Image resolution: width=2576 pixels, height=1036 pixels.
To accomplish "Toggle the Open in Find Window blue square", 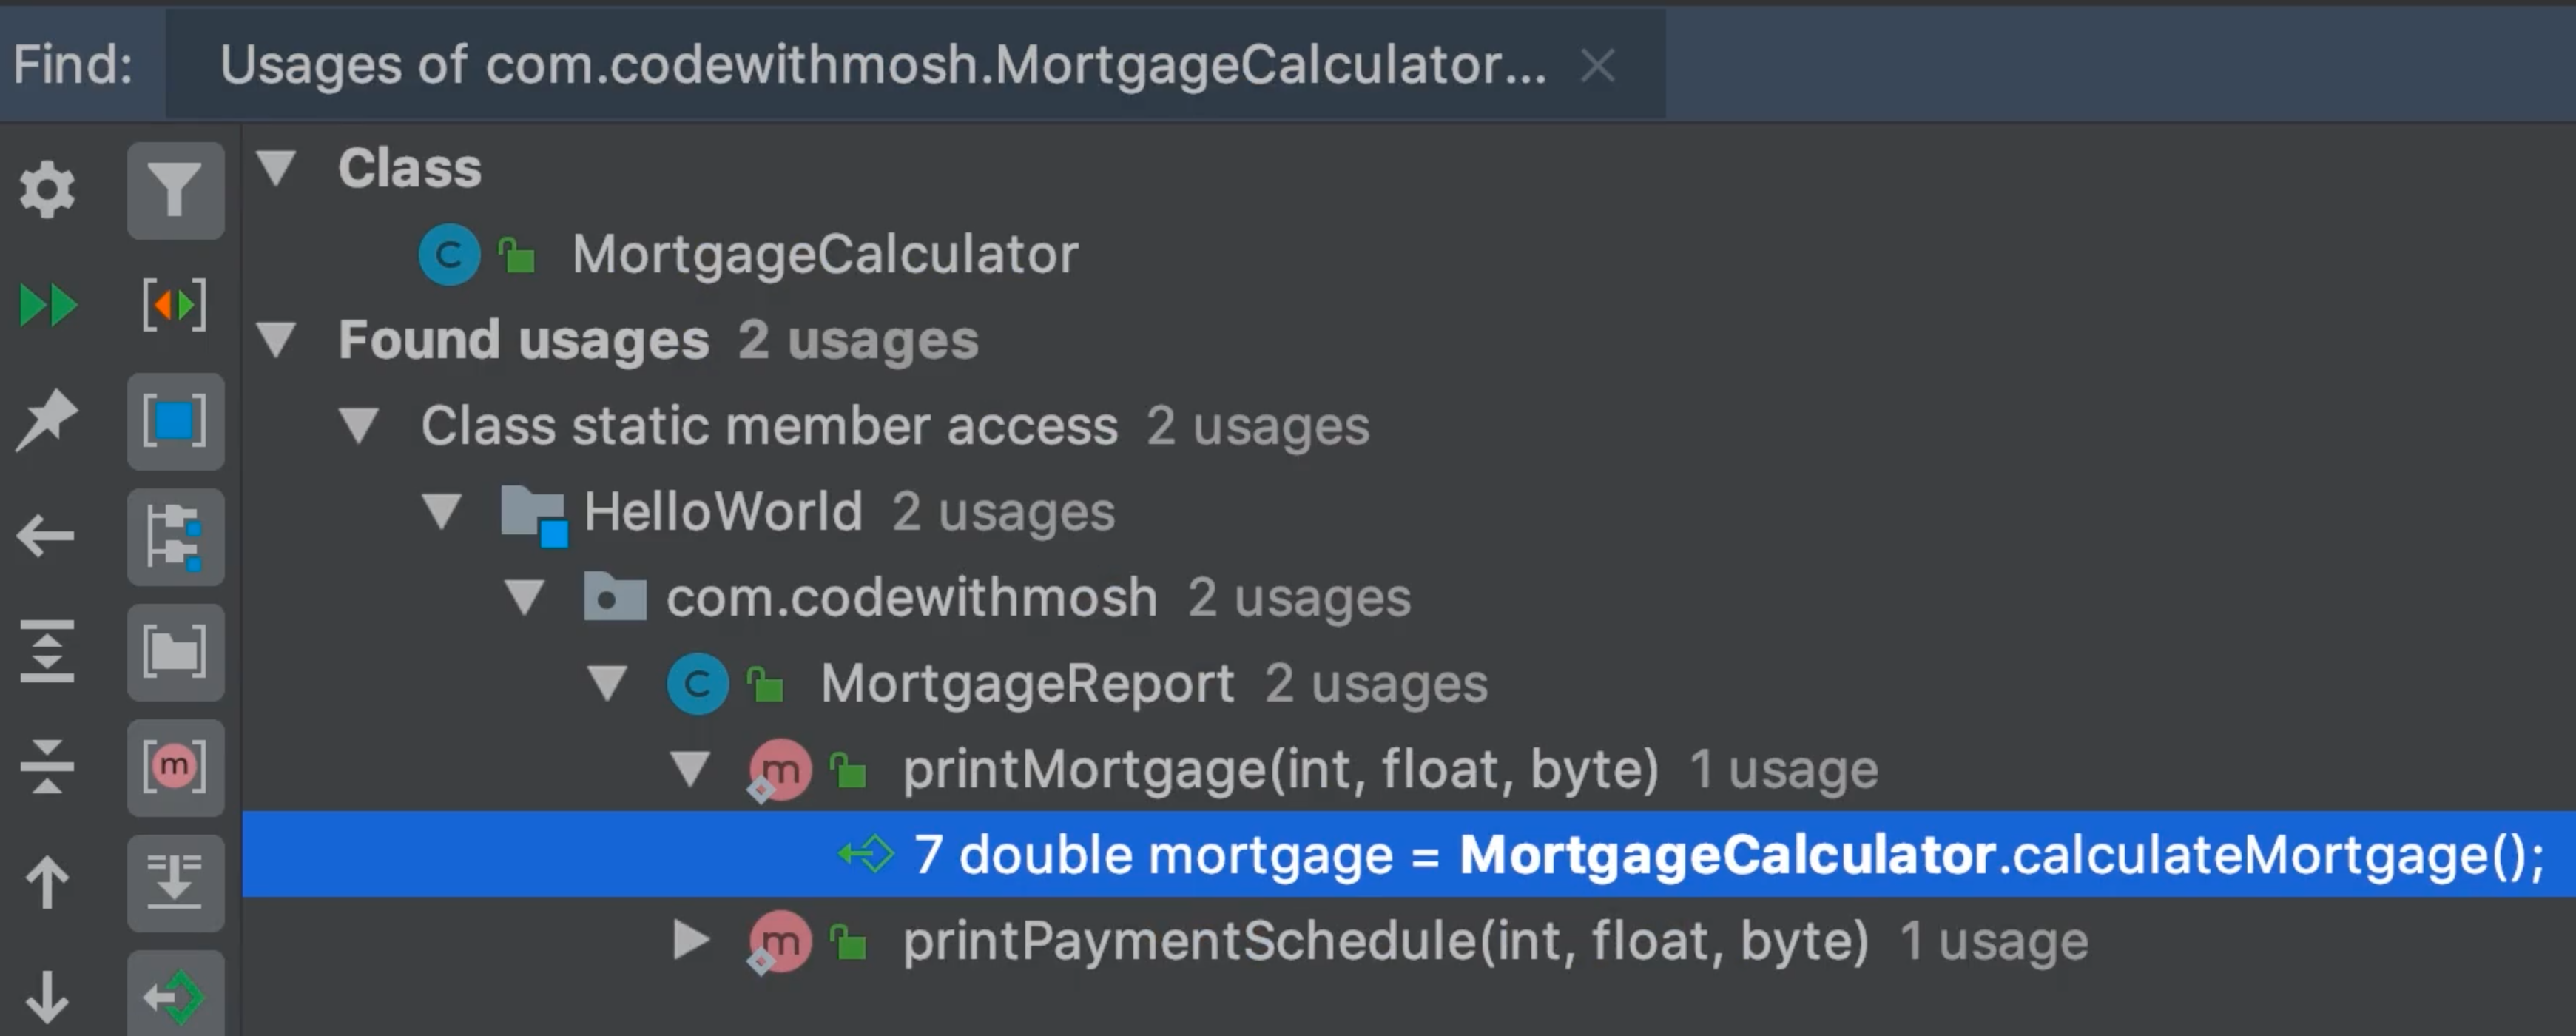I will 176,420.
